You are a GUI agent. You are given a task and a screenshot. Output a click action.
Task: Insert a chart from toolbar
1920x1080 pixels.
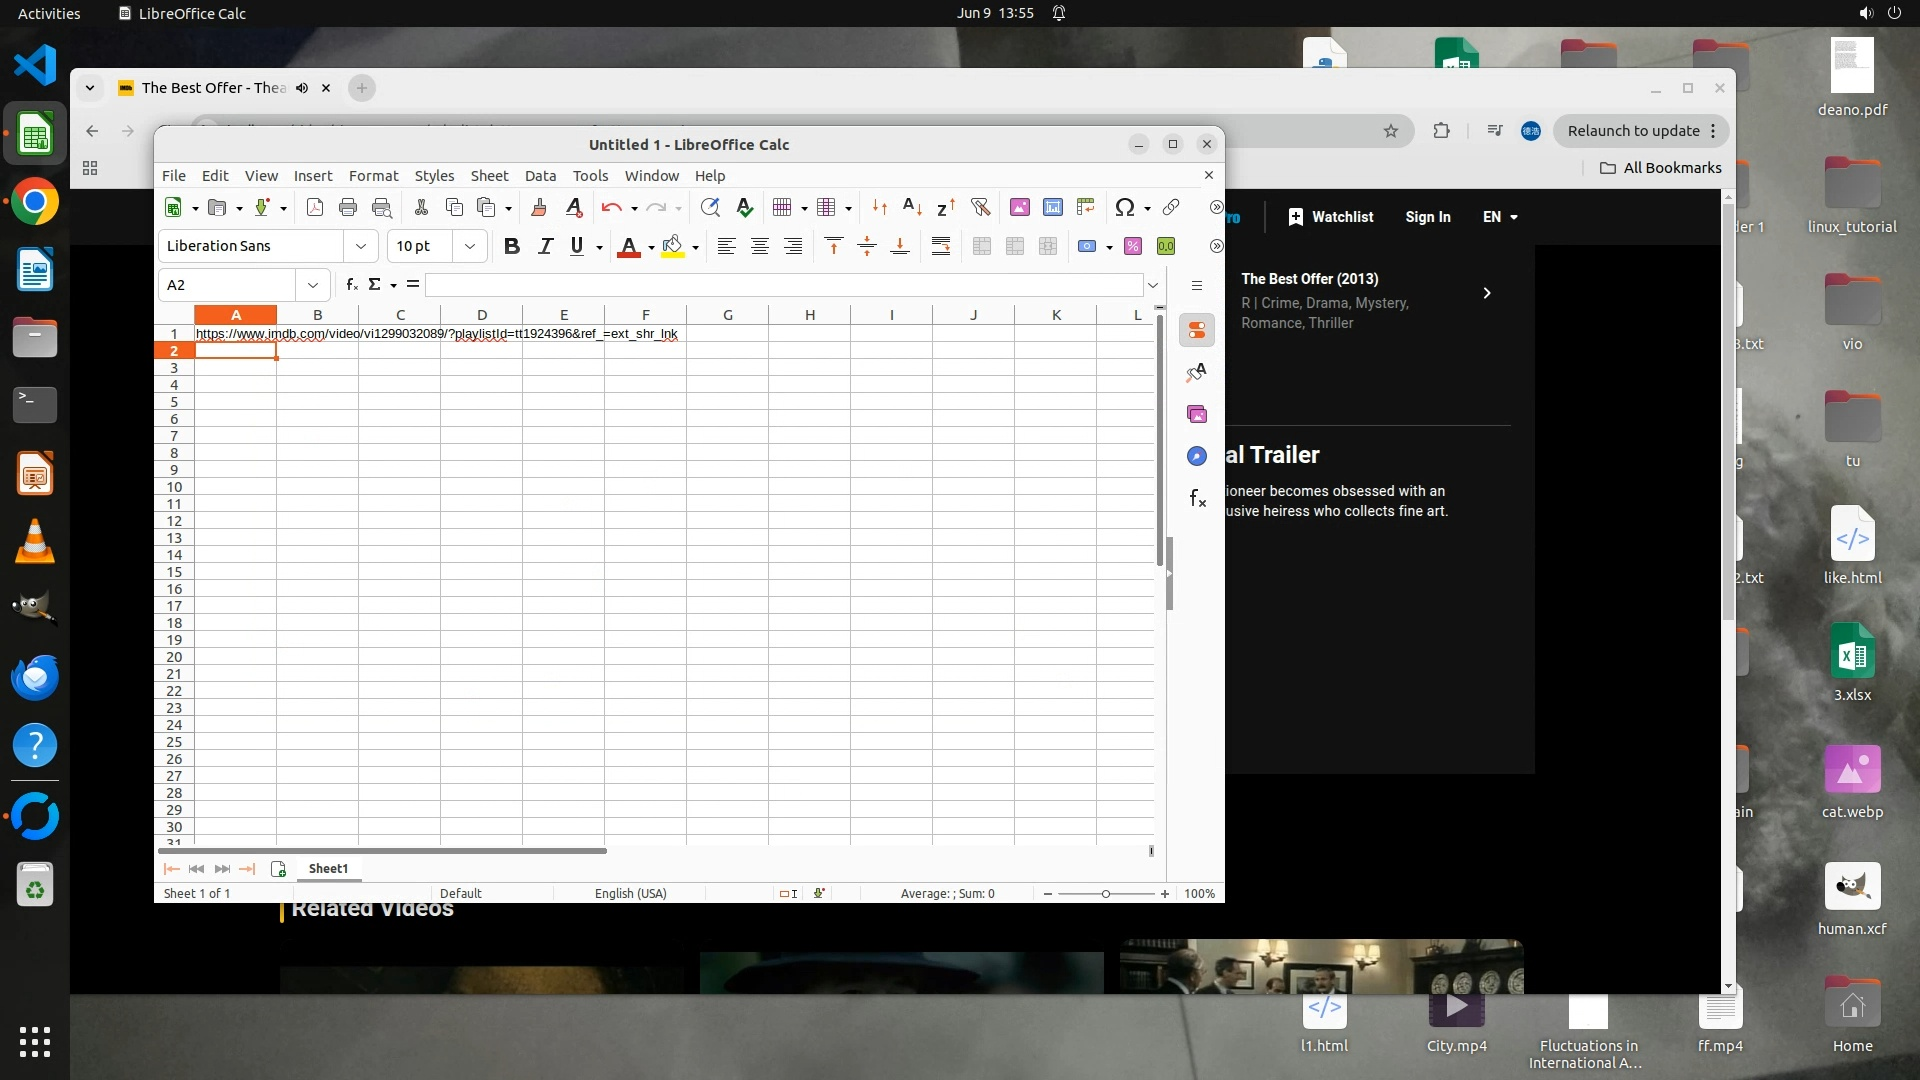pos(1053,207)
